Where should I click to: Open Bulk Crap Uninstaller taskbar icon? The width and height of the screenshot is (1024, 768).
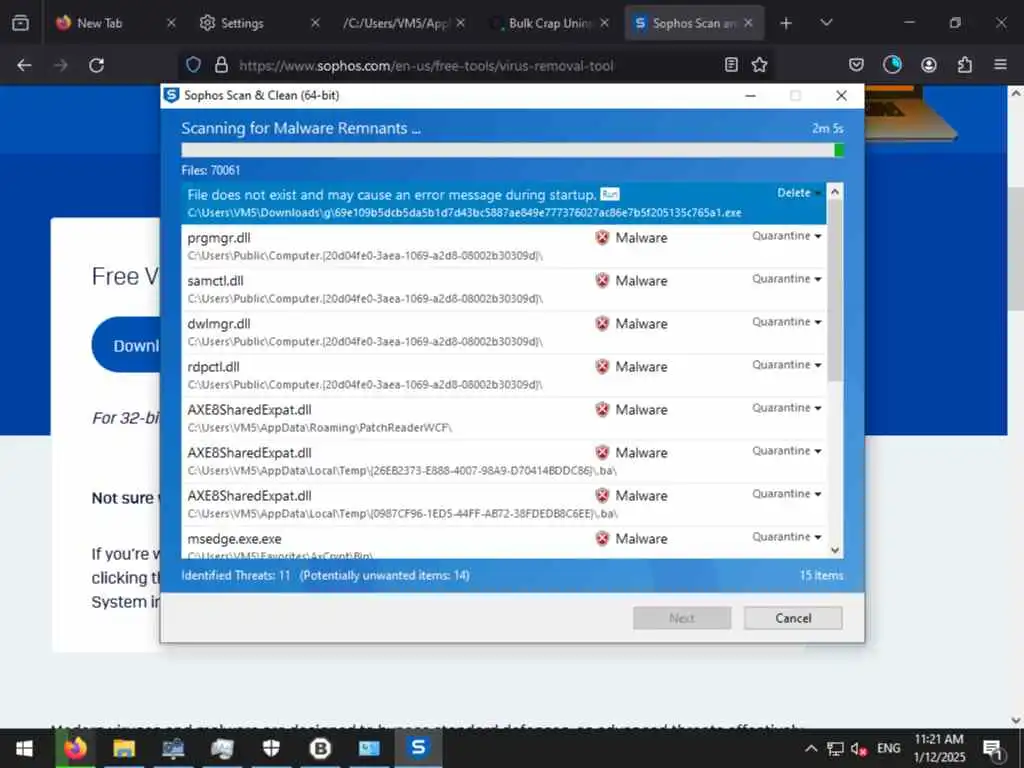click(320, 748)
